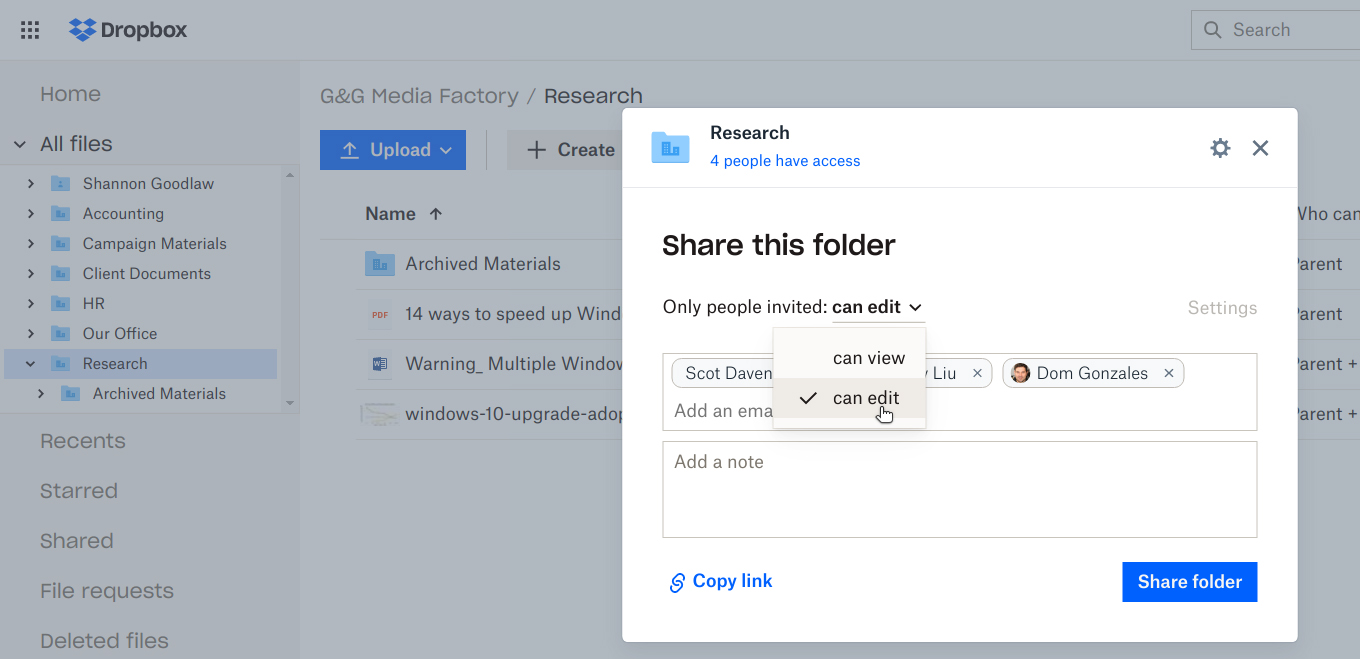The height and width of the screenshot is (659, 1360).
Task: Select can edit from the permissions menu
Action: tap(866, 397)
